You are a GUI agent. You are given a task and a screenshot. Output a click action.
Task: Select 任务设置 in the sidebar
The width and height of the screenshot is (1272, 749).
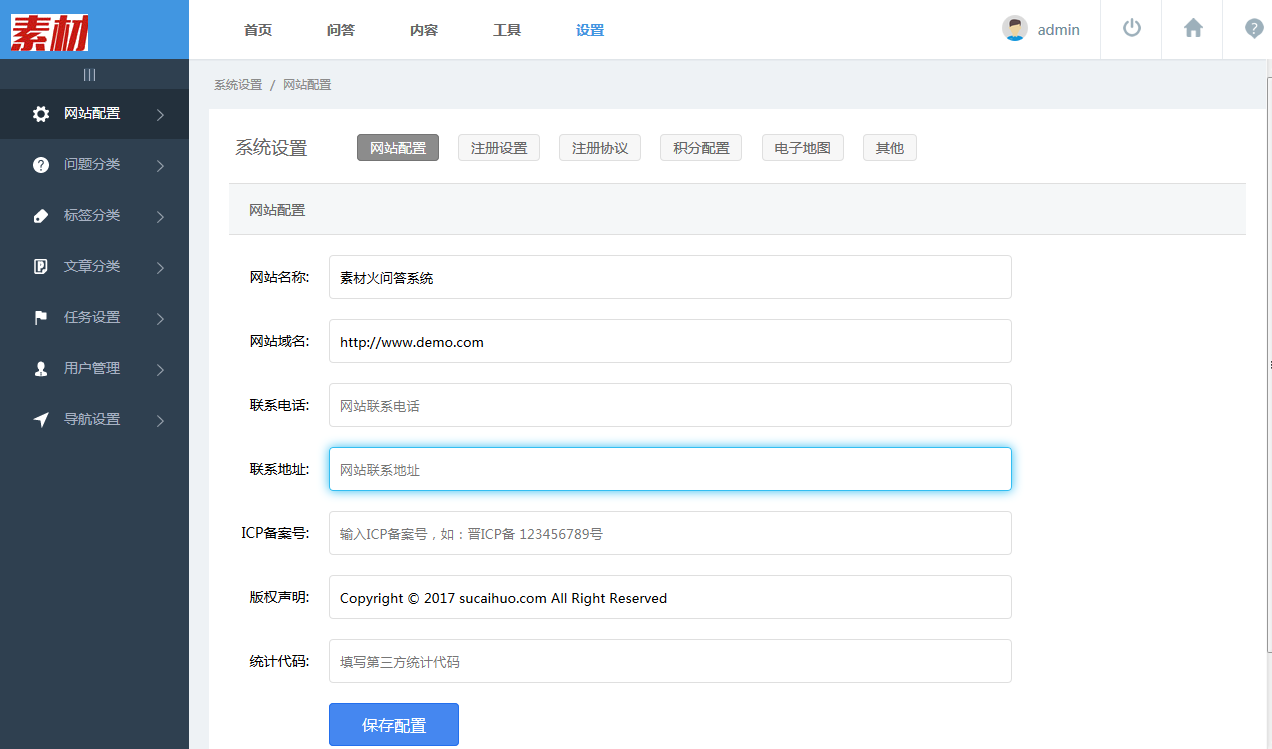pos(92,318)
